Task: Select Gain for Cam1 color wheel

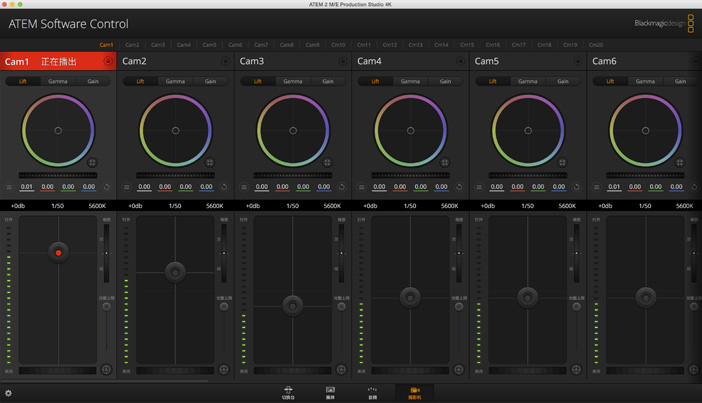Action: (x=93, y=81)
